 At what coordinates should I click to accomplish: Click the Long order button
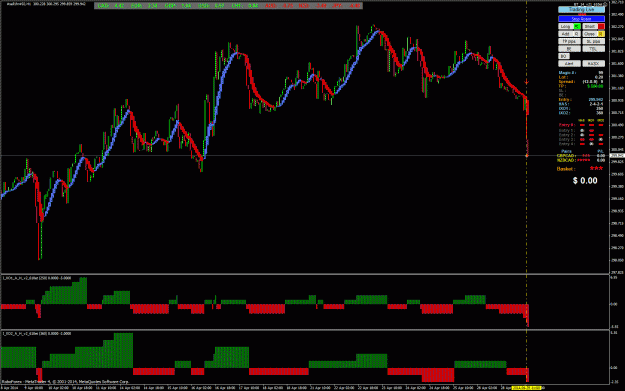click(x=566, y=26)
